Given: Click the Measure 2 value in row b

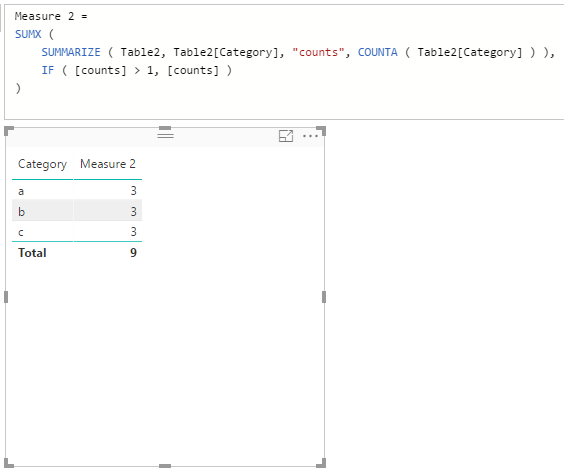Looking at the screenshot, I should point(133,212).
